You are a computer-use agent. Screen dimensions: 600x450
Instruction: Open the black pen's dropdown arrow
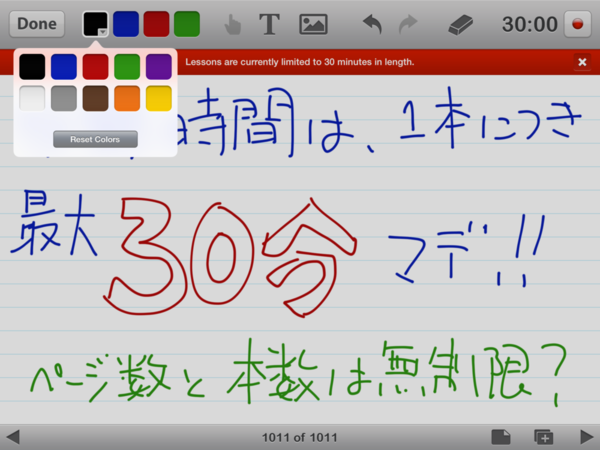point(103,33)
